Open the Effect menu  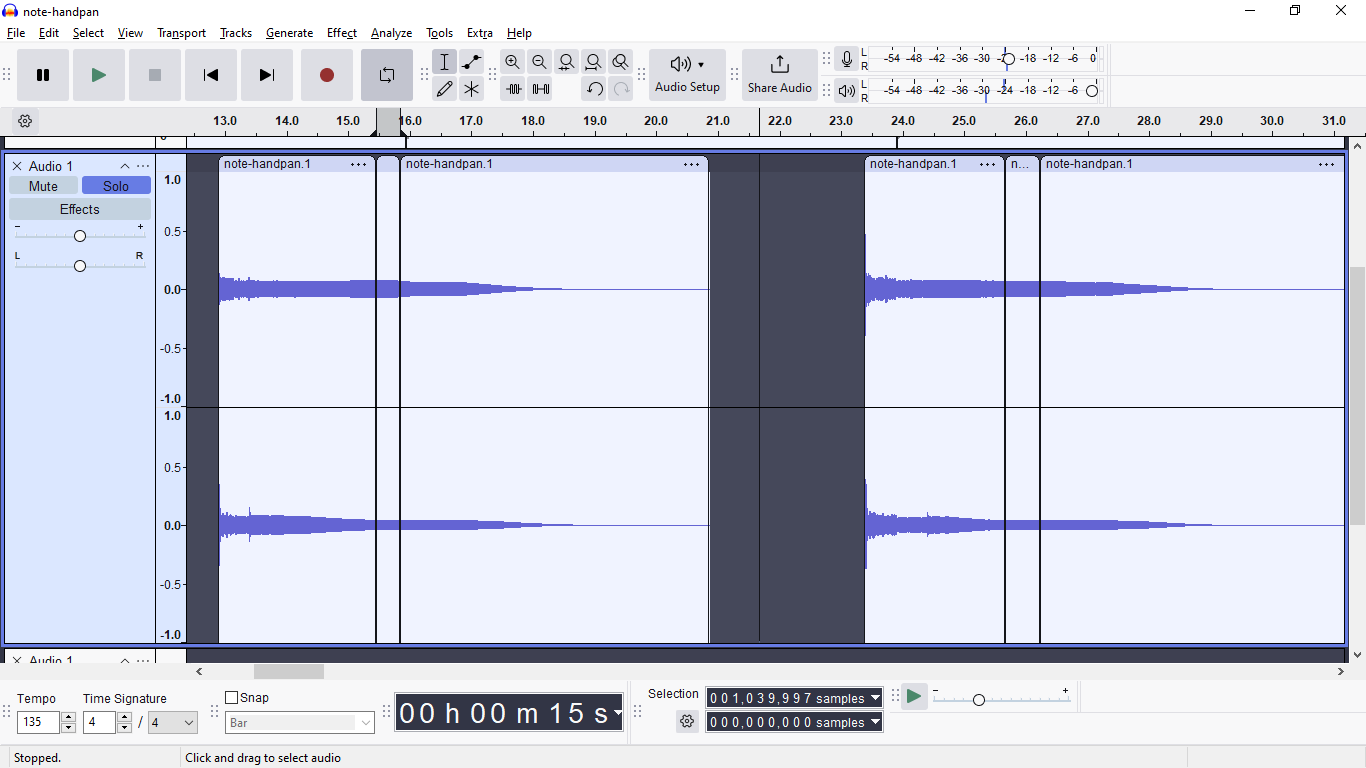coord(342,33)
